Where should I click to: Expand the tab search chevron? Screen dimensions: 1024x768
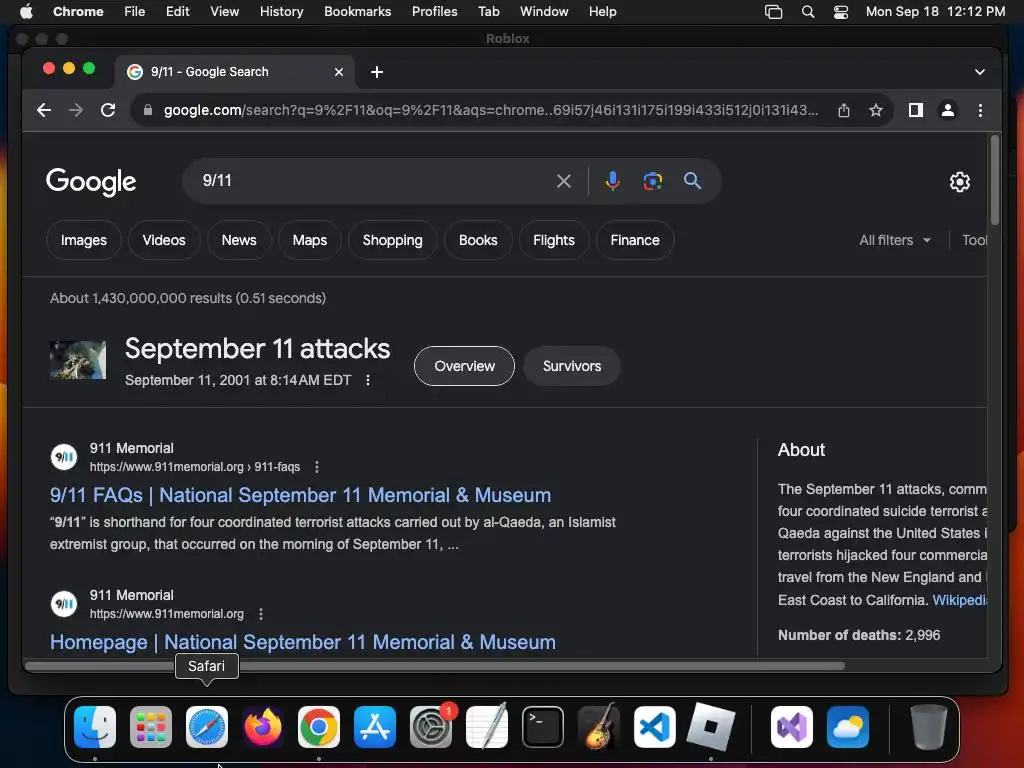coord(980,72)
